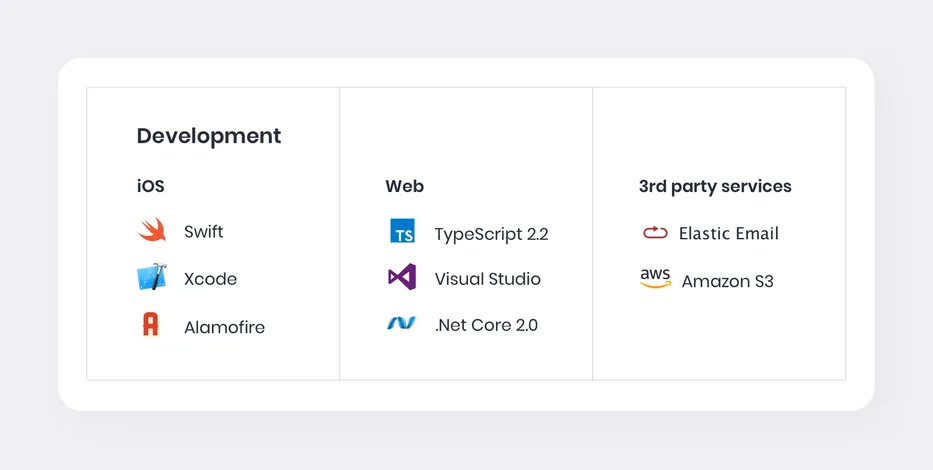
Task: Click the iOS section heading
Action: [x=150, y=186]
